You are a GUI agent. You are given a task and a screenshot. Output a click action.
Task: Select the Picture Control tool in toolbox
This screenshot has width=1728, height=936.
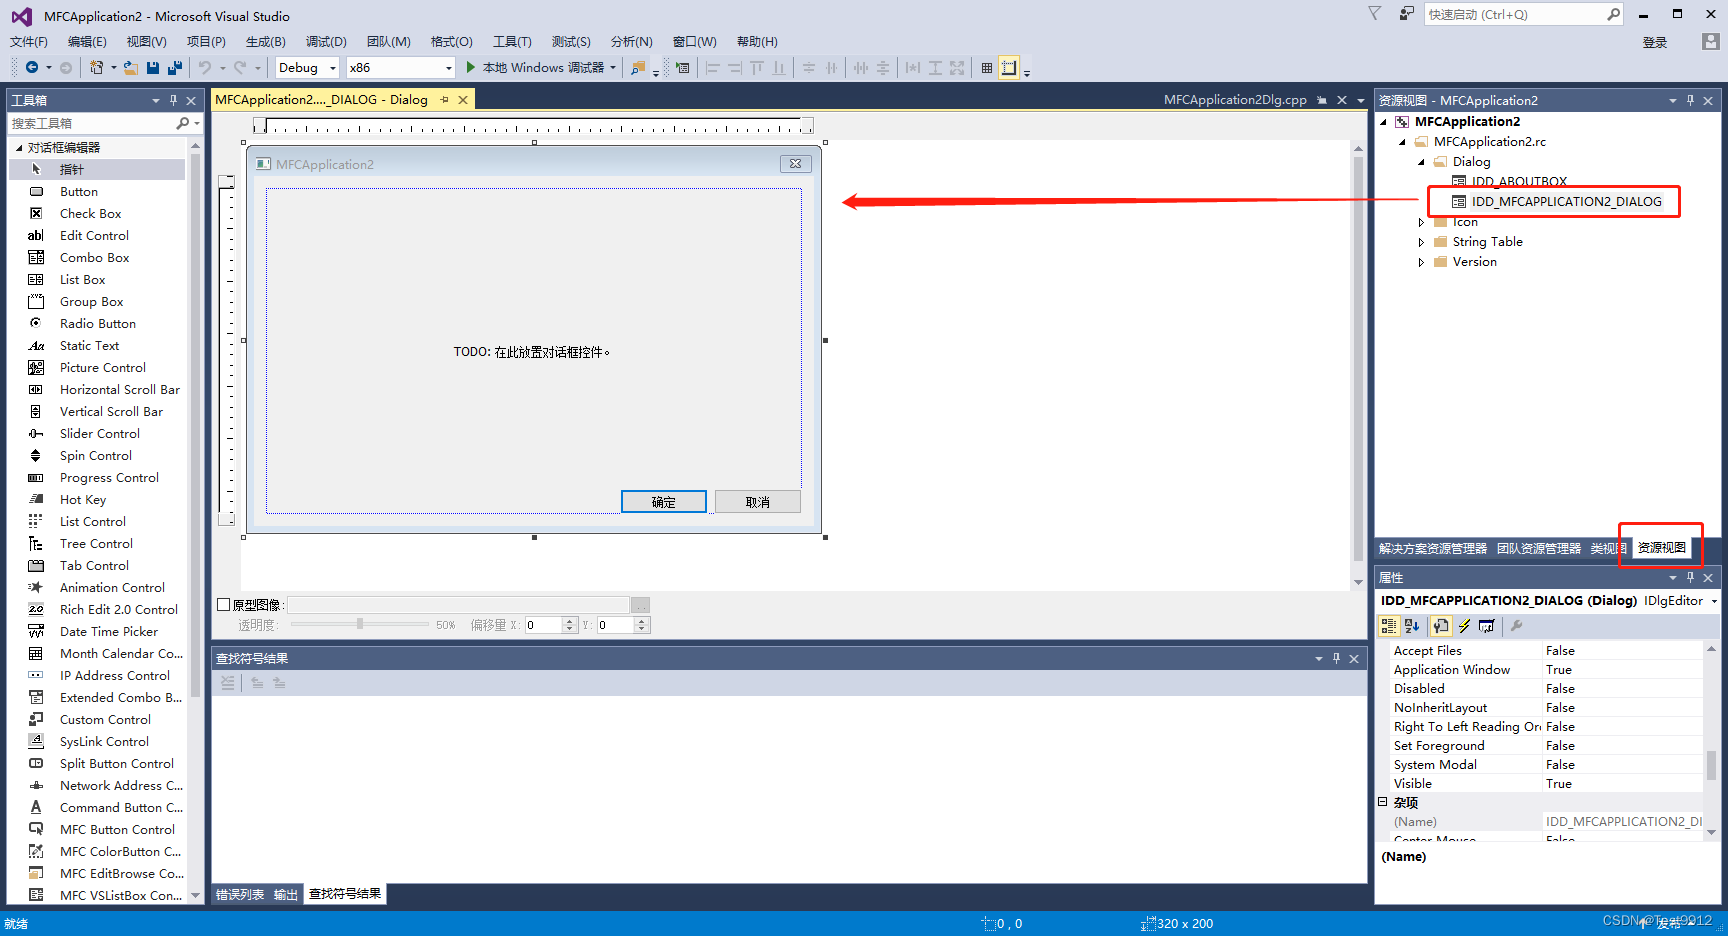[x=102, y=367]
